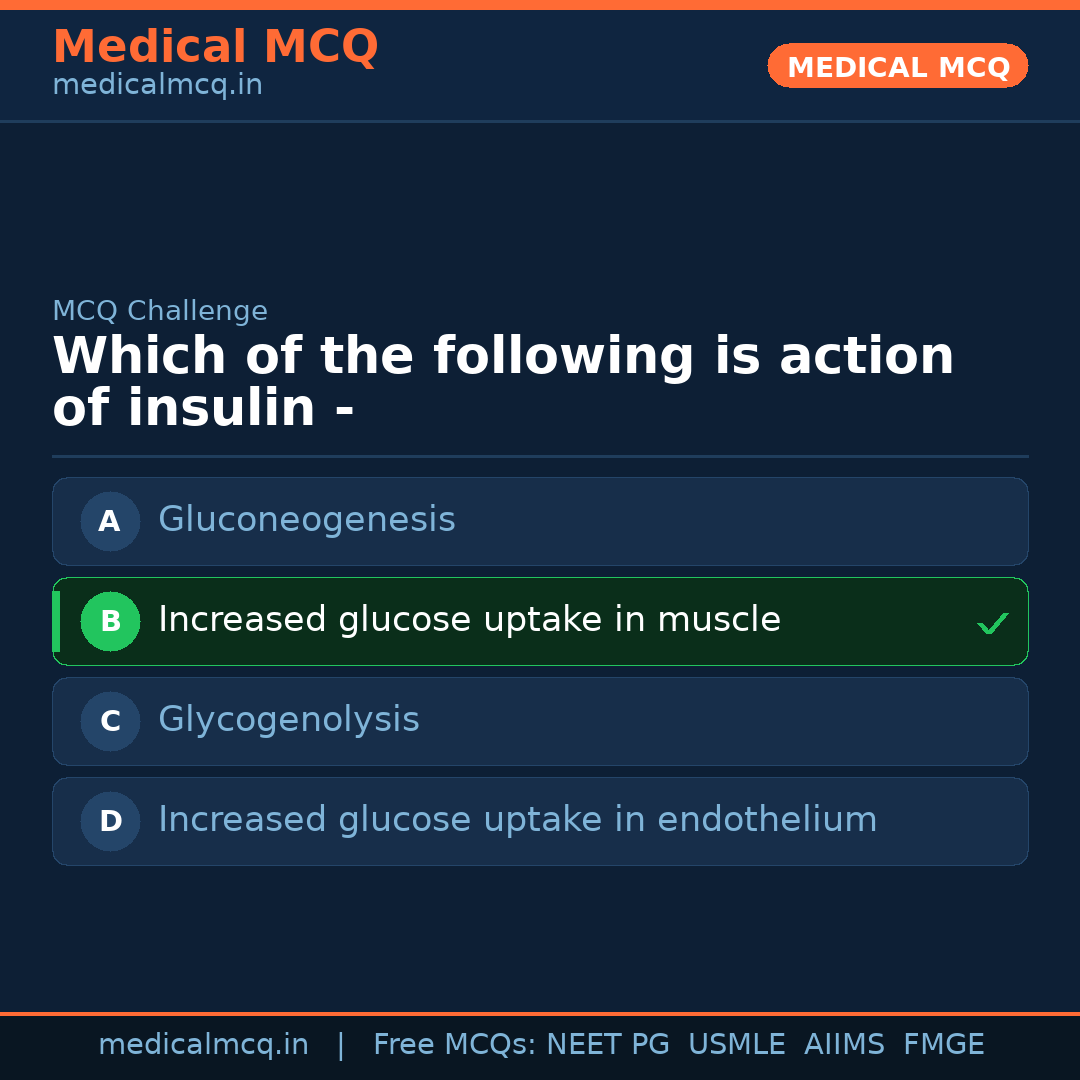1080x1080 pixels.
Task: Click the FMGE footer label
Action: pyautogui.click(x=944, y=1045)
